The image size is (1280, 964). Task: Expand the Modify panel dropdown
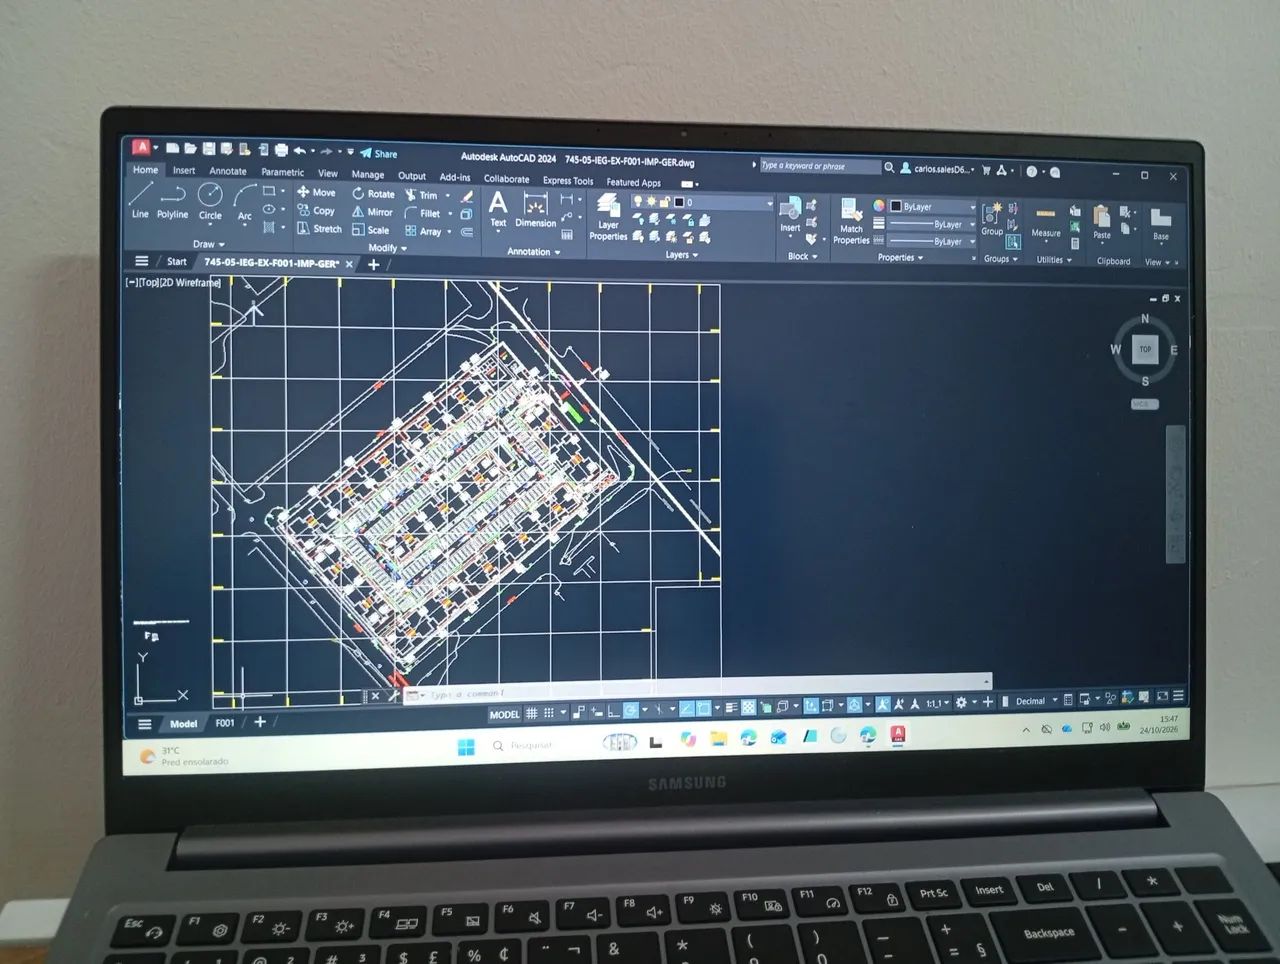click(387, 248)
